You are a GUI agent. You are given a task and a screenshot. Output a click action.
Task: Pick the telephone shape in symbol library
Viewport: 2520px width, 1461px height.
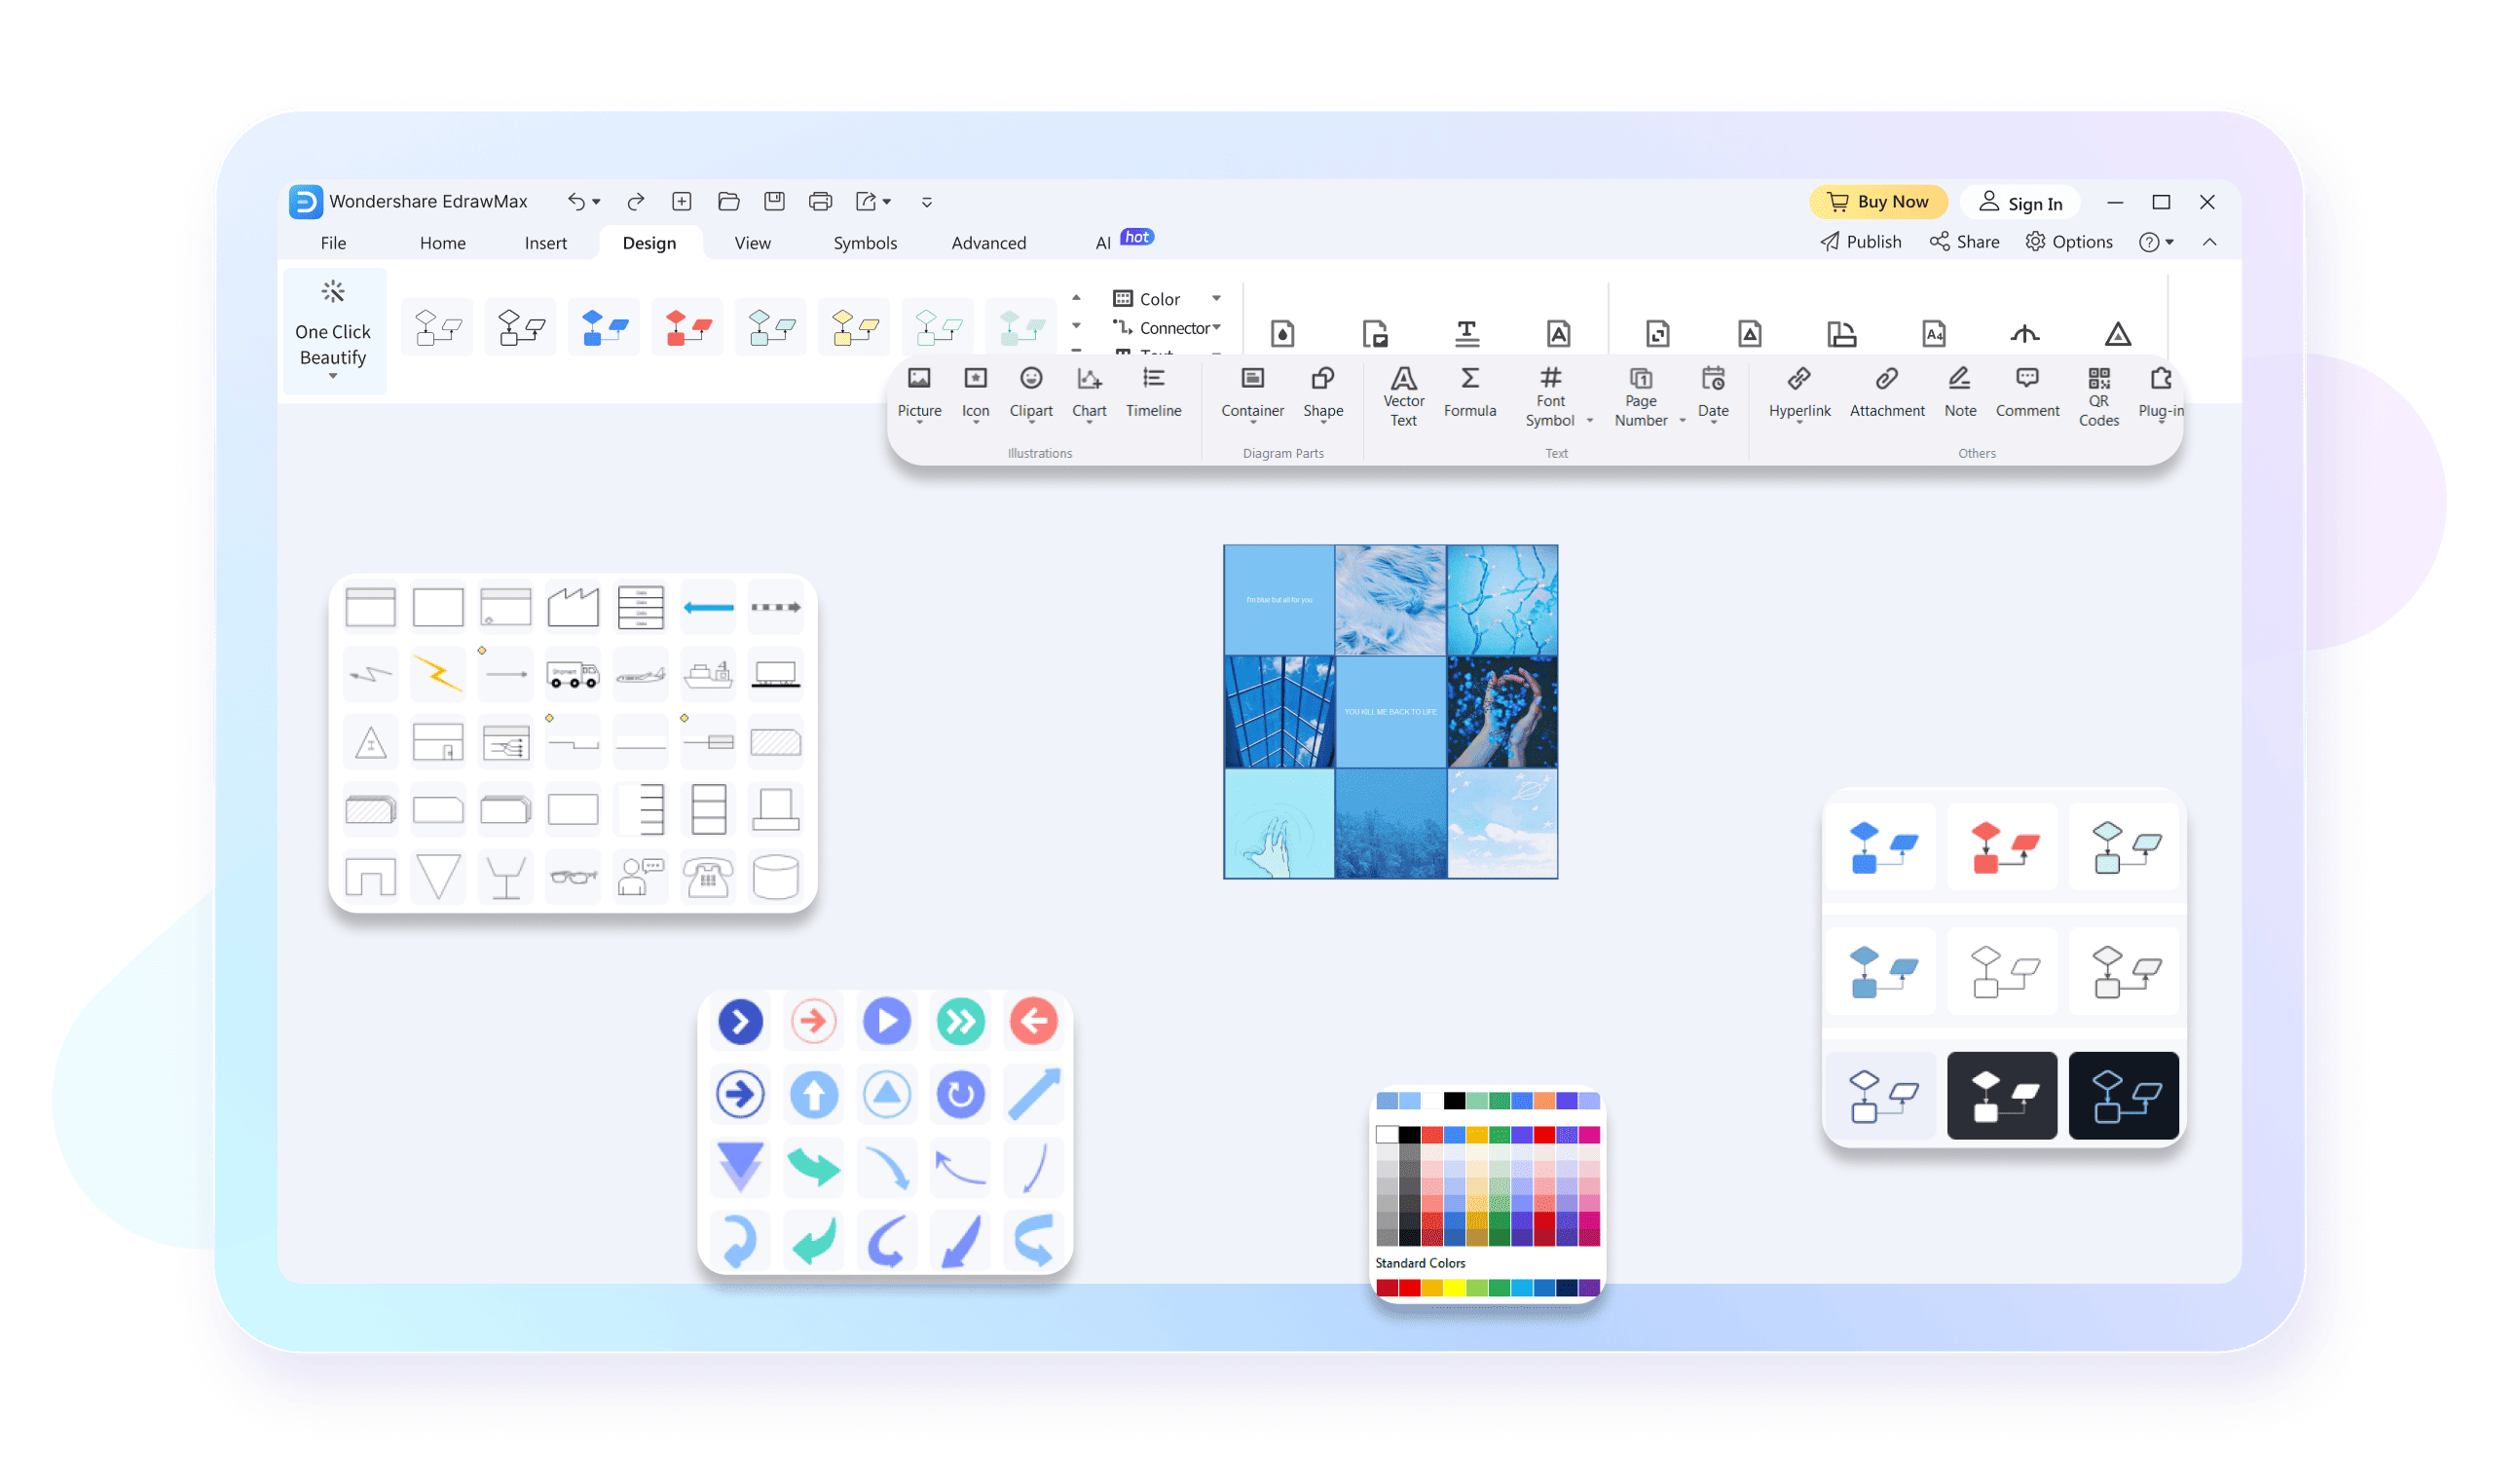[x=708, y=878]
